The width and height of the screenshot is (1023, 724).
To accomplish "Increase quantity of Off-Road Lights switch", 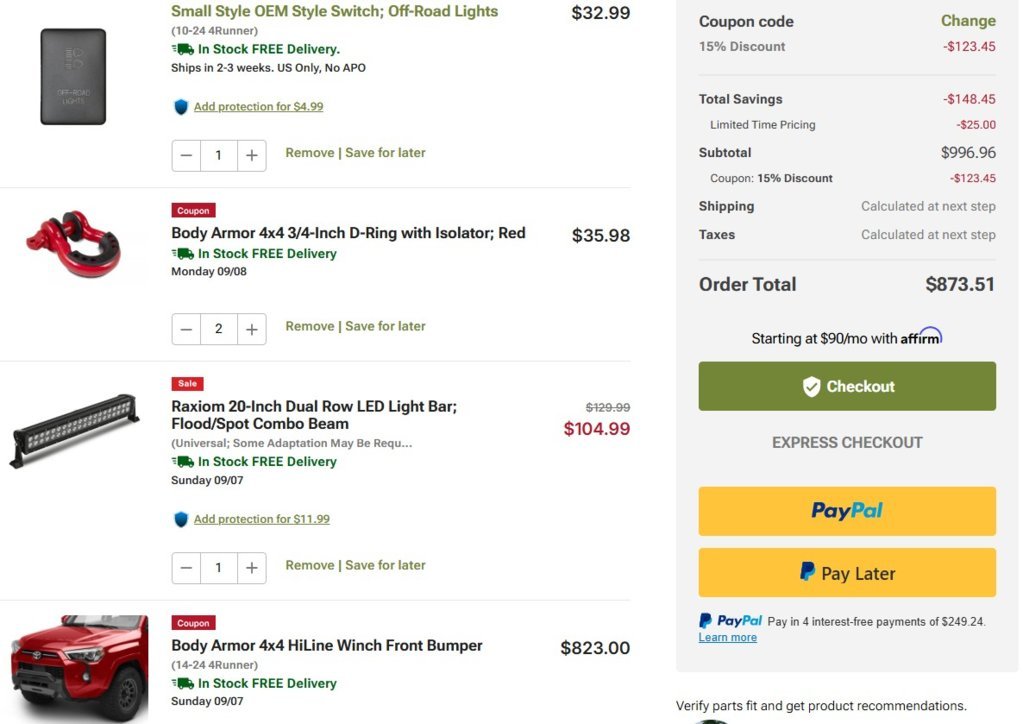I will tap(252, 156).
